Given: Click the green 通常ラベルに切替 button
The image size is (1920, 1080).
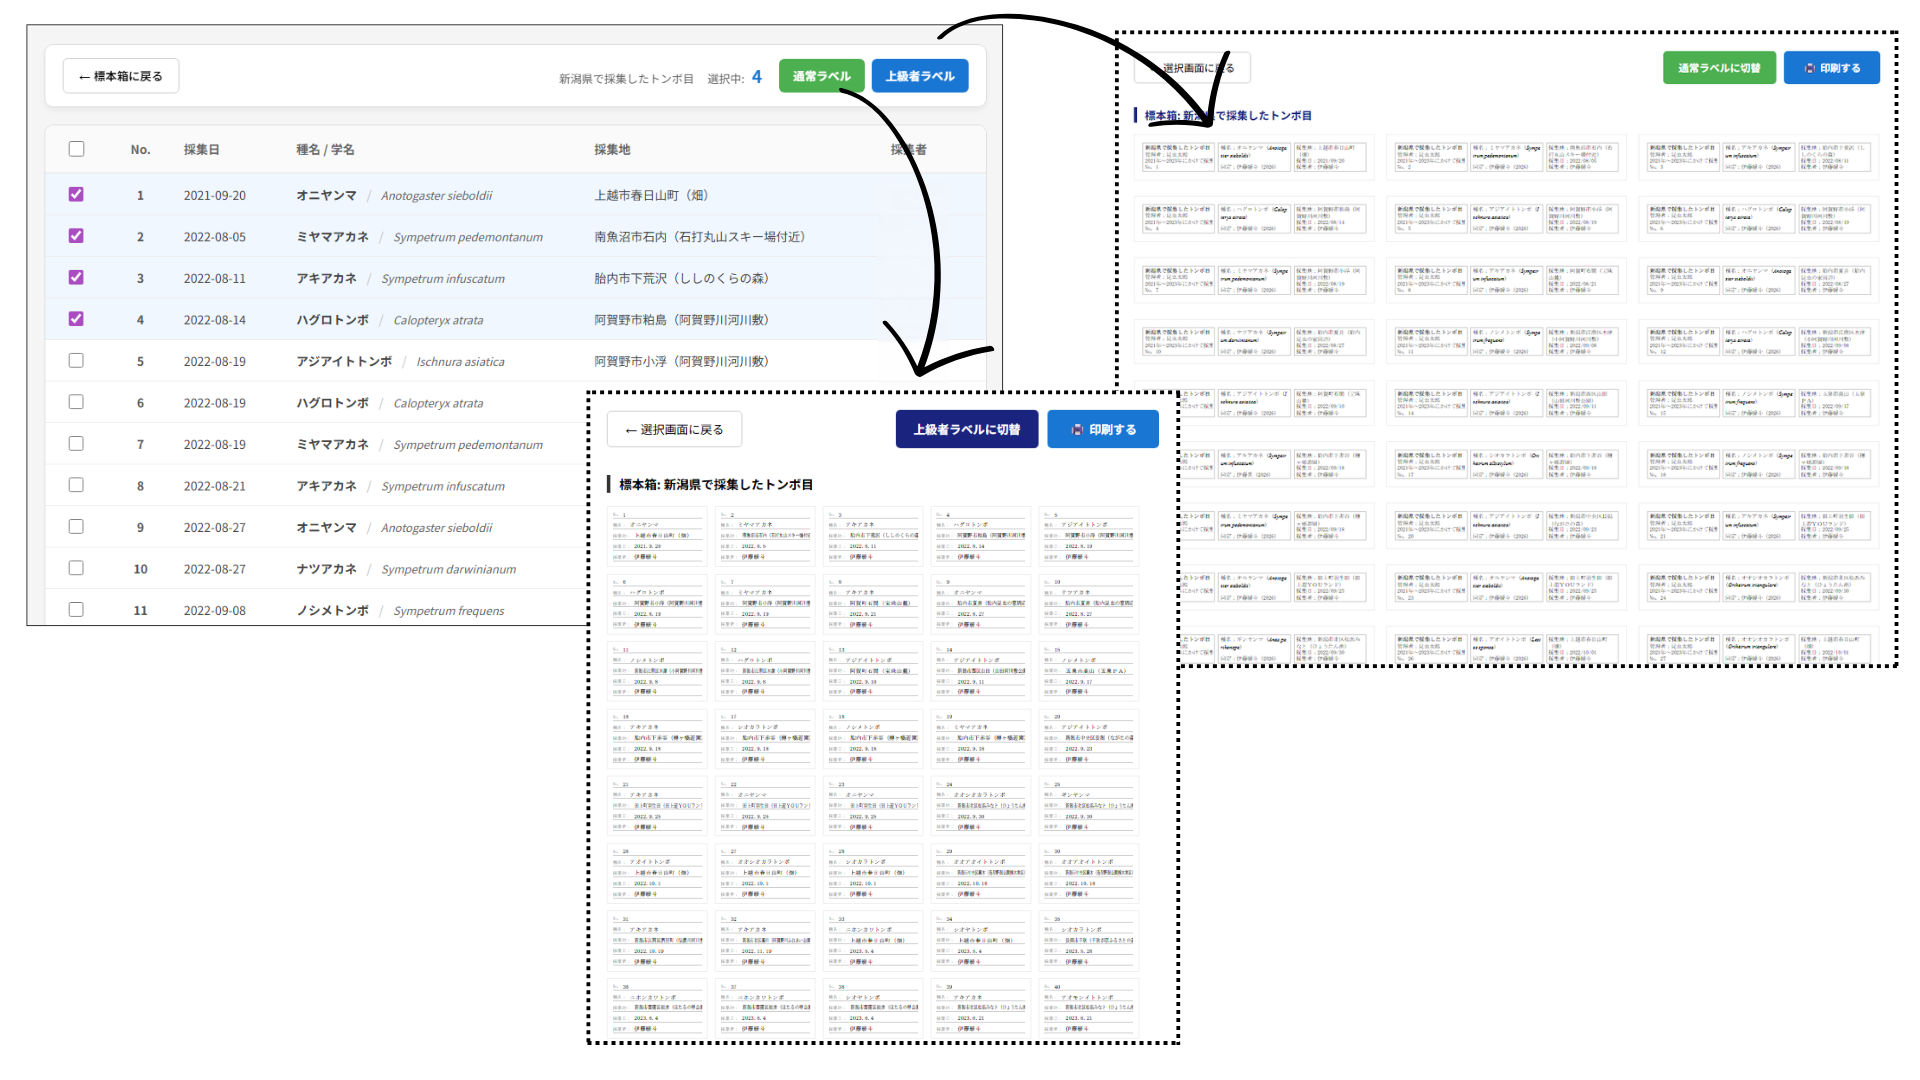Looking at the screenshot, I should click(1719, 68).
